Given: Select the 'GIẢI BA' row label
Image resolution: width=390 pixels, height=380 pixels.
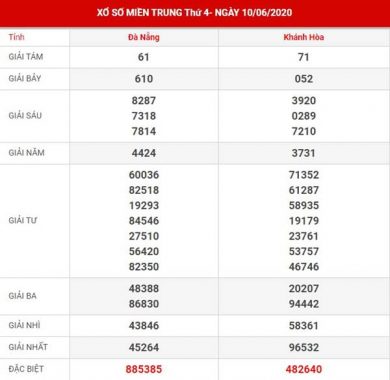Looking at the screenshot, I should pos(22,296).
